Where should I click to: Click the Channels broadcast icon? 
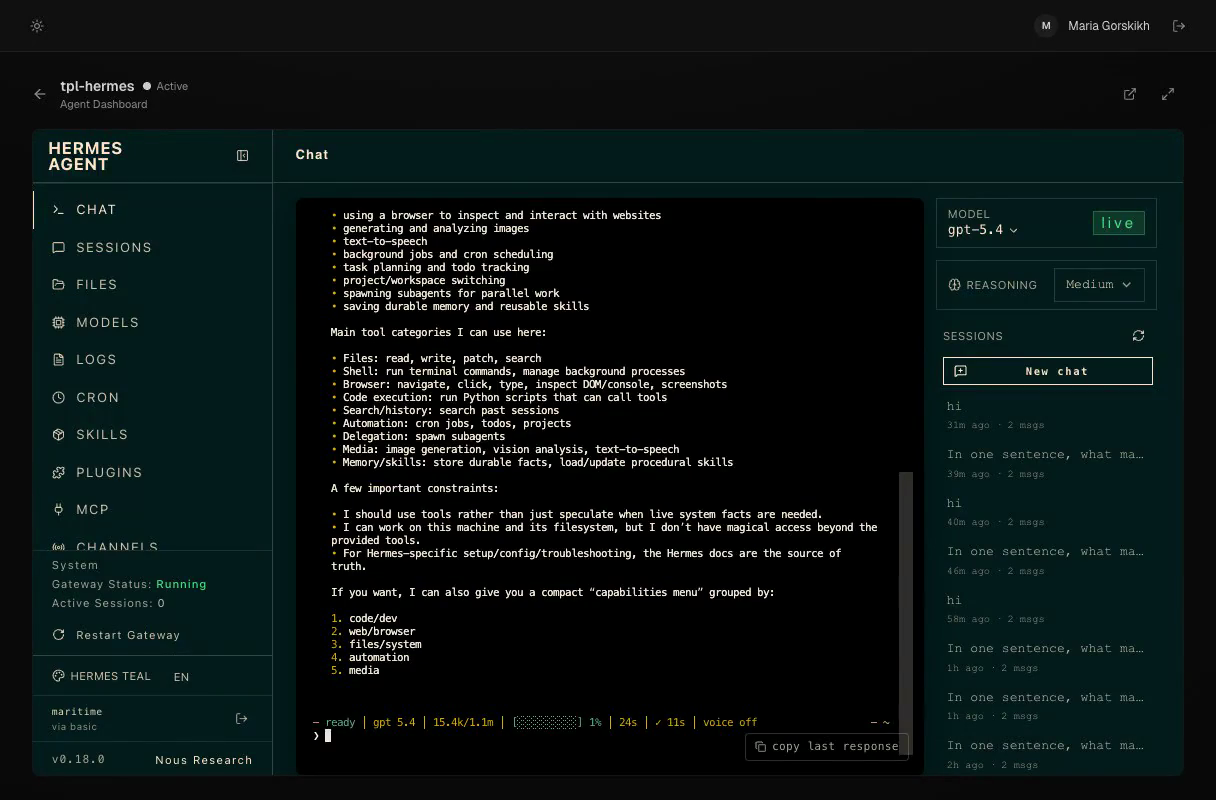(x=58, y=546)
